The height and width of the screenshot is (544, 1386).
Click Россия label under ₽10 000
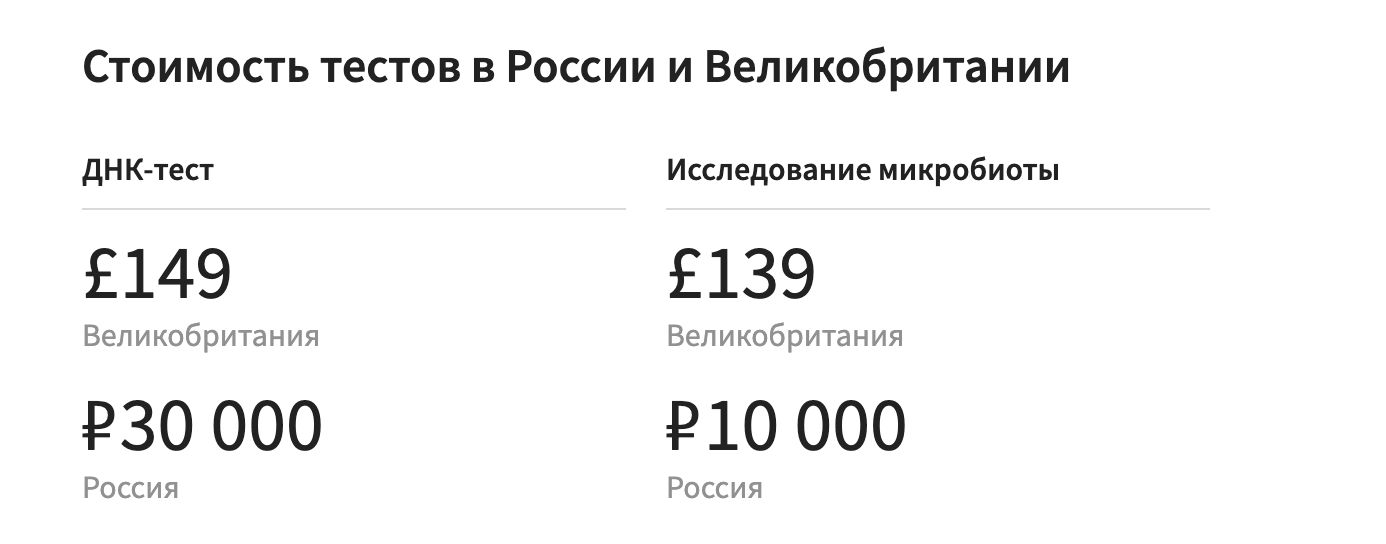click(x=715, y=489)
